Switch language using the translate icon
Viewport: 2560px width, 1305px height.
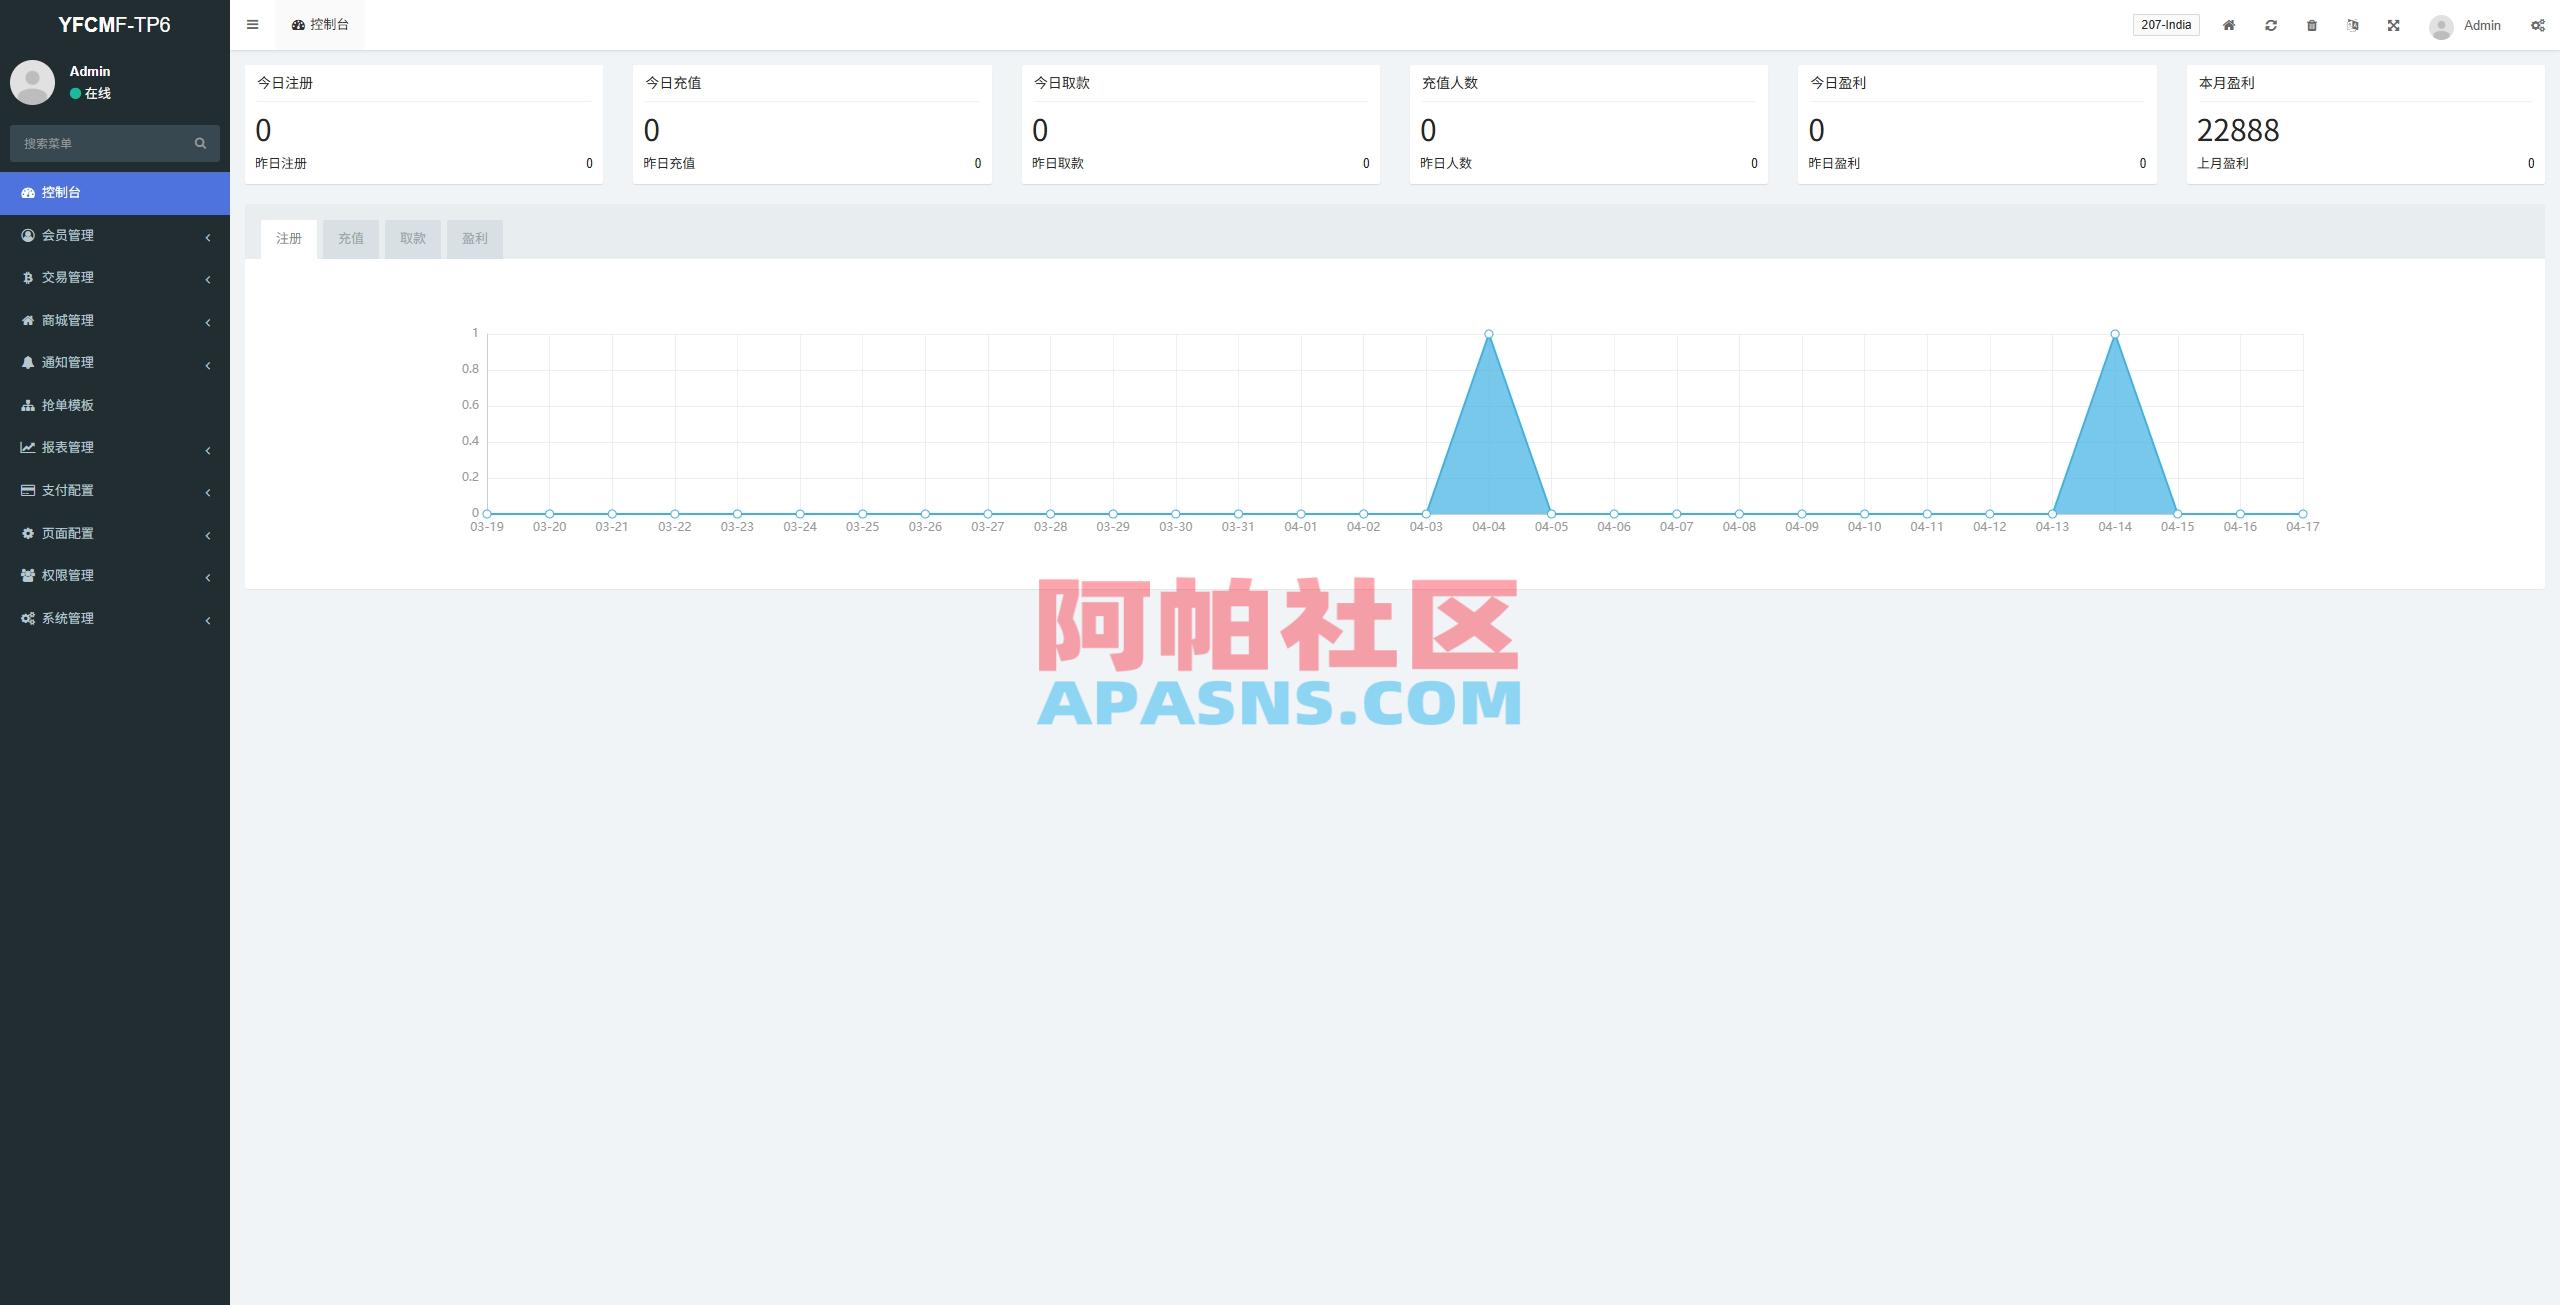click(x=2353, y=24)
